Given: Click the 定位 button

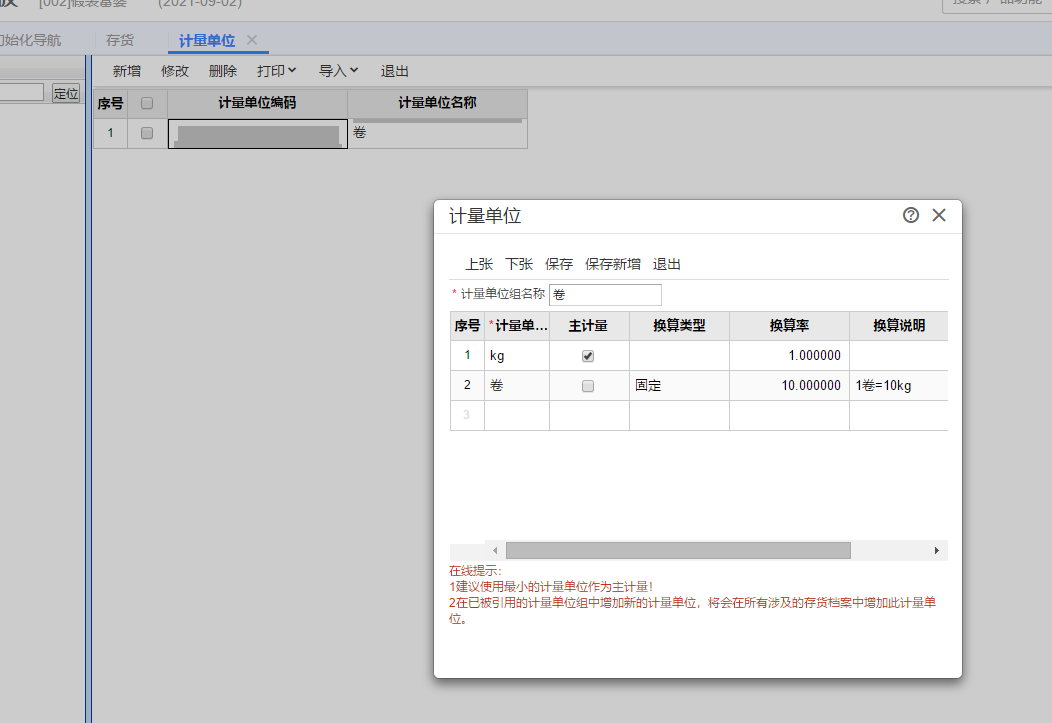Looking at the screenshot, I should (x=66, y=93).
